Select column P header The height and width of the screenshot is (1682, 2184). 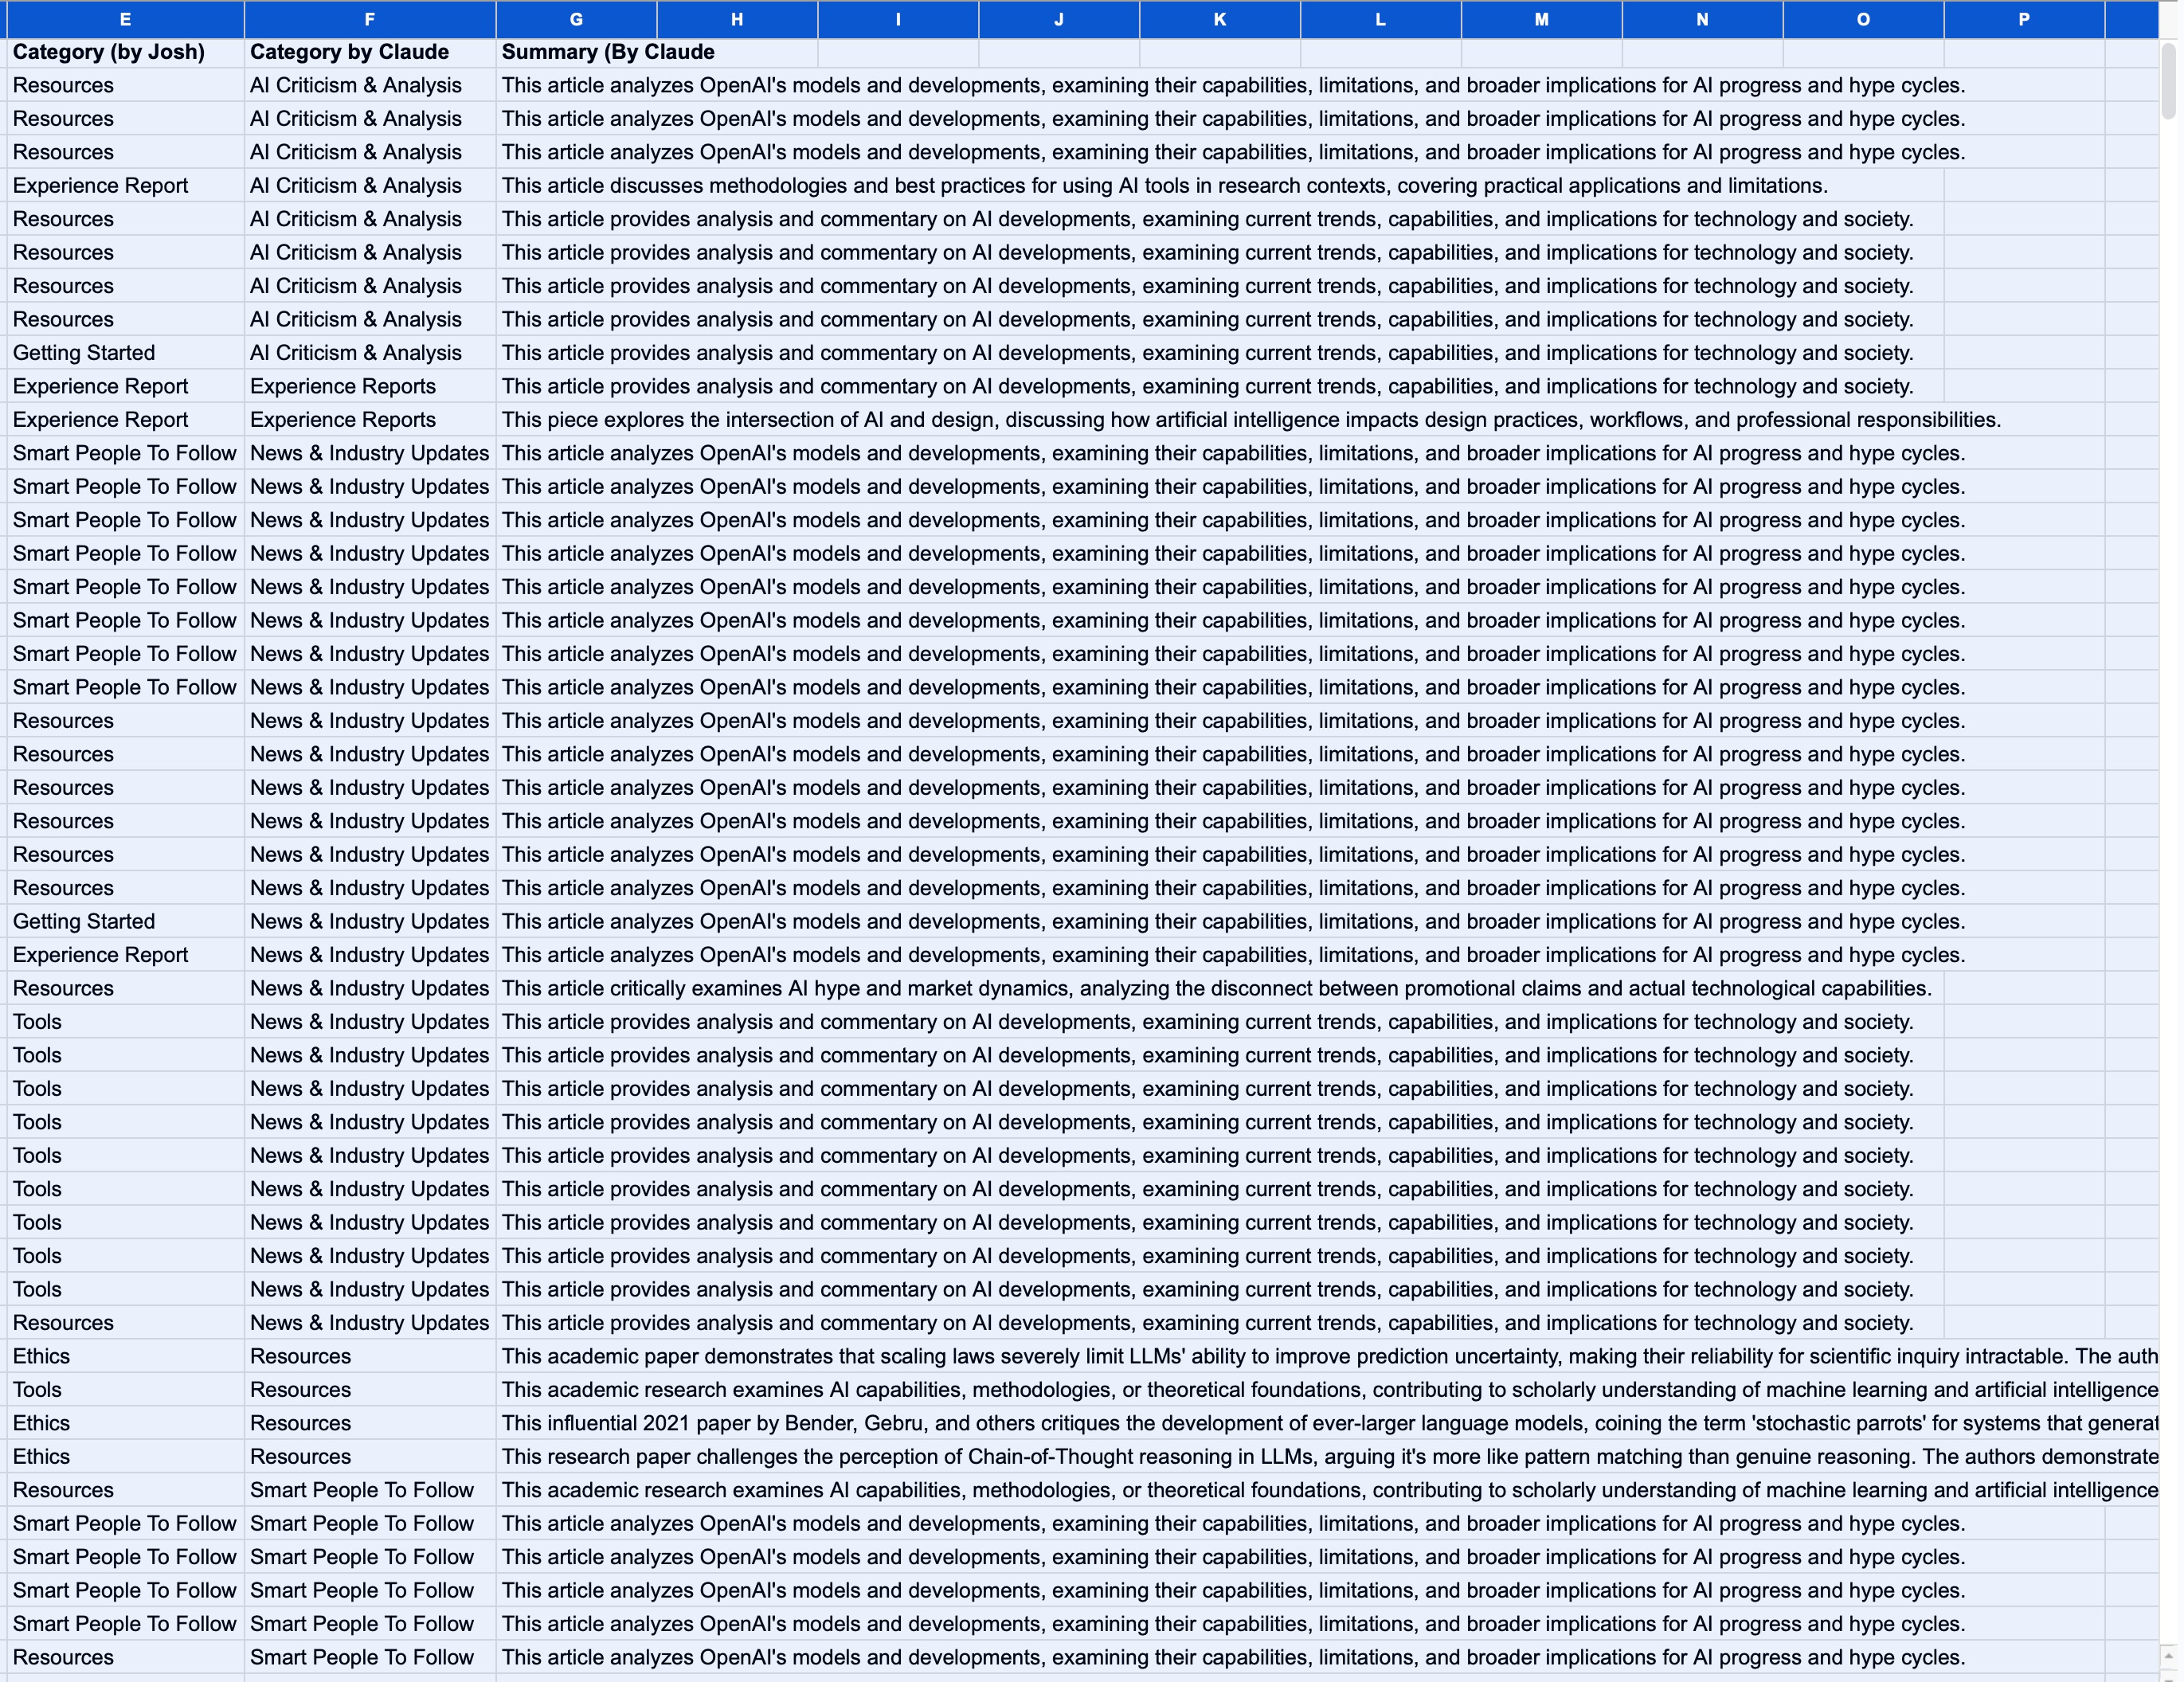point(2023,19)
